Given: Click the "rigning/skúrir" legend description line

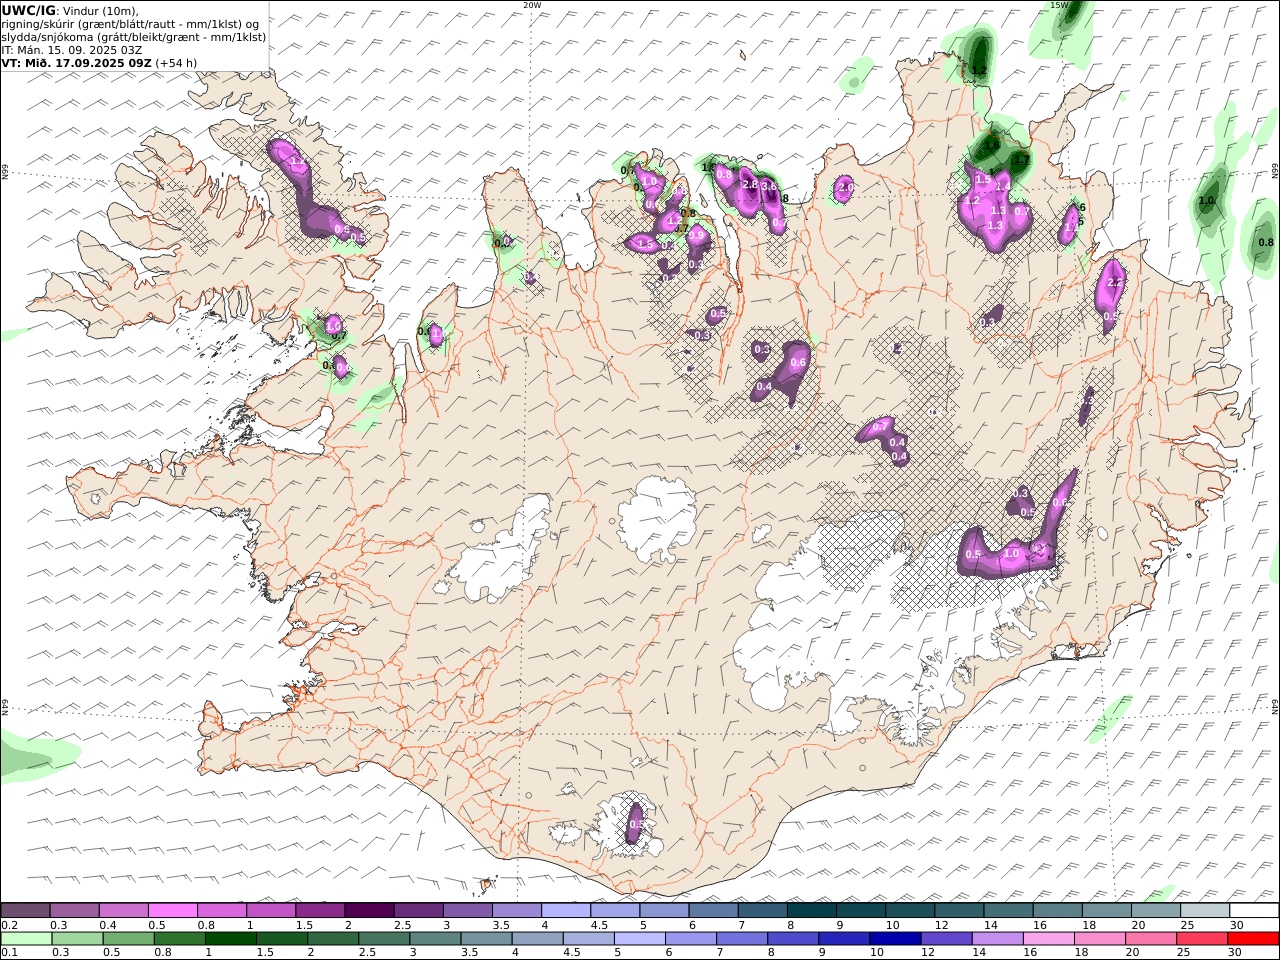Looking at the screenshot, I should click(131, 23).
